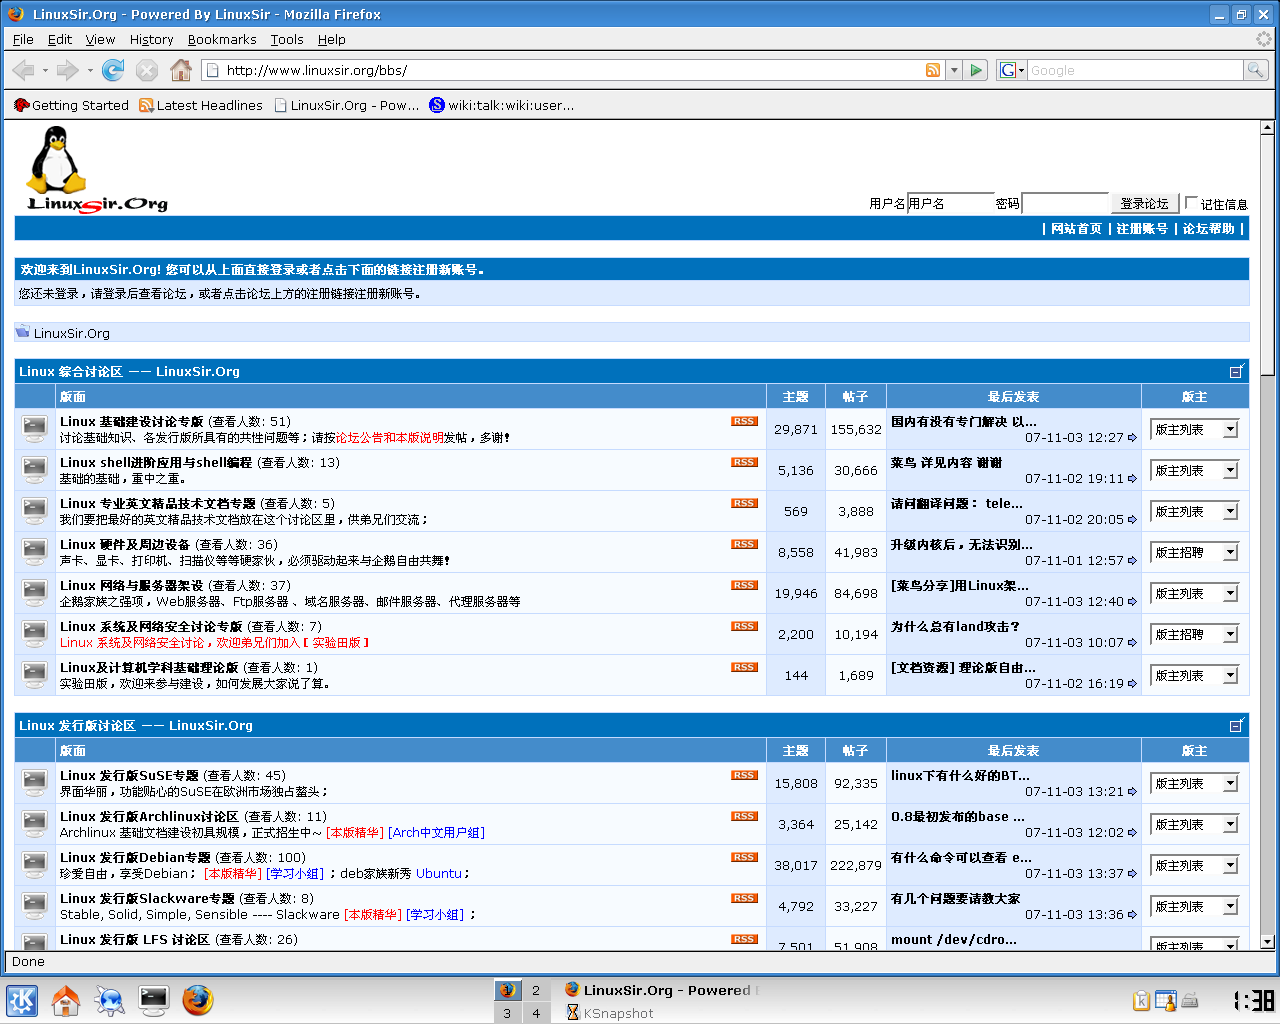
Task: Open 版主列表 dropdown for SuSE专题 row
Action: click(x=1195, y=783)
